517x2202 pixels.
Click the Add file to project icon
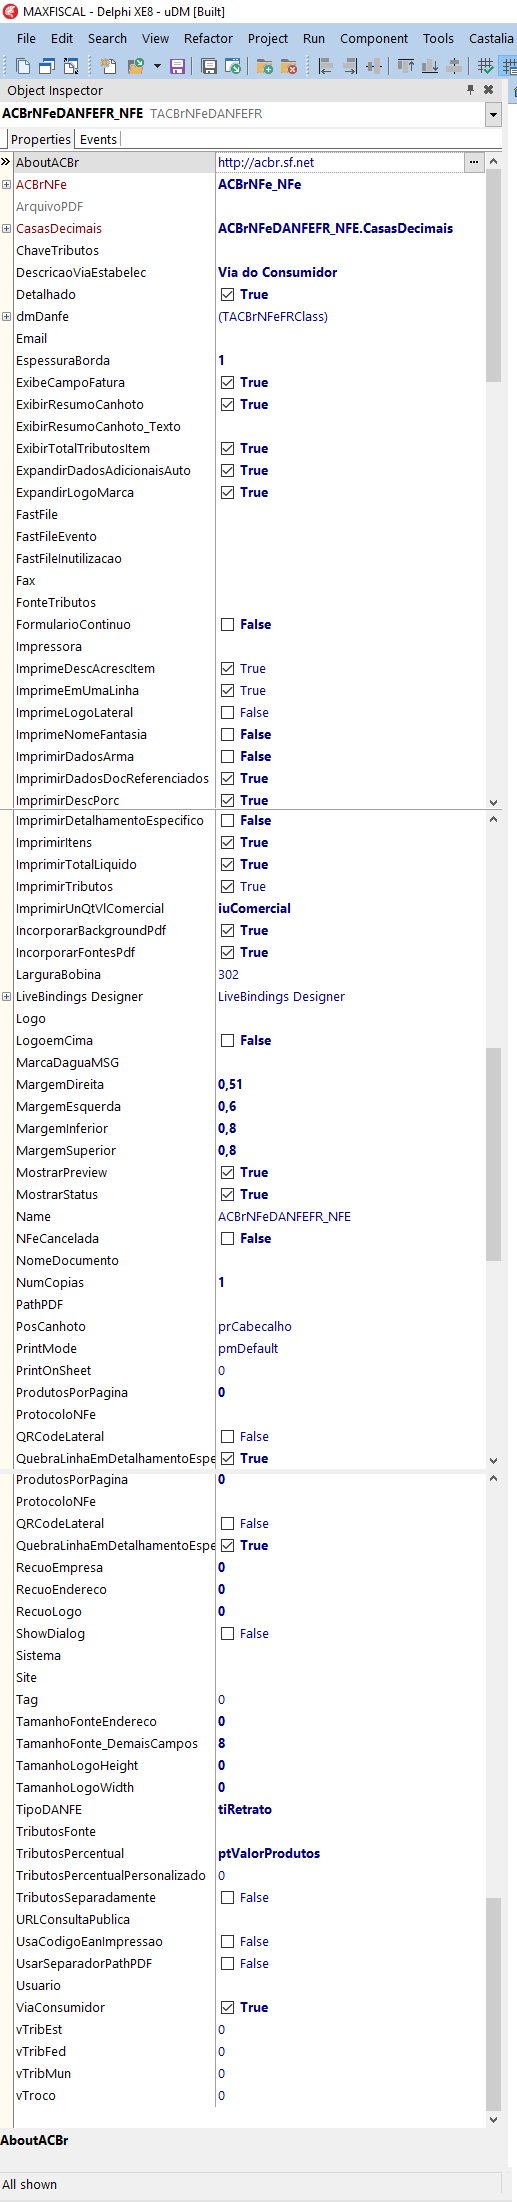pos(265,66)
